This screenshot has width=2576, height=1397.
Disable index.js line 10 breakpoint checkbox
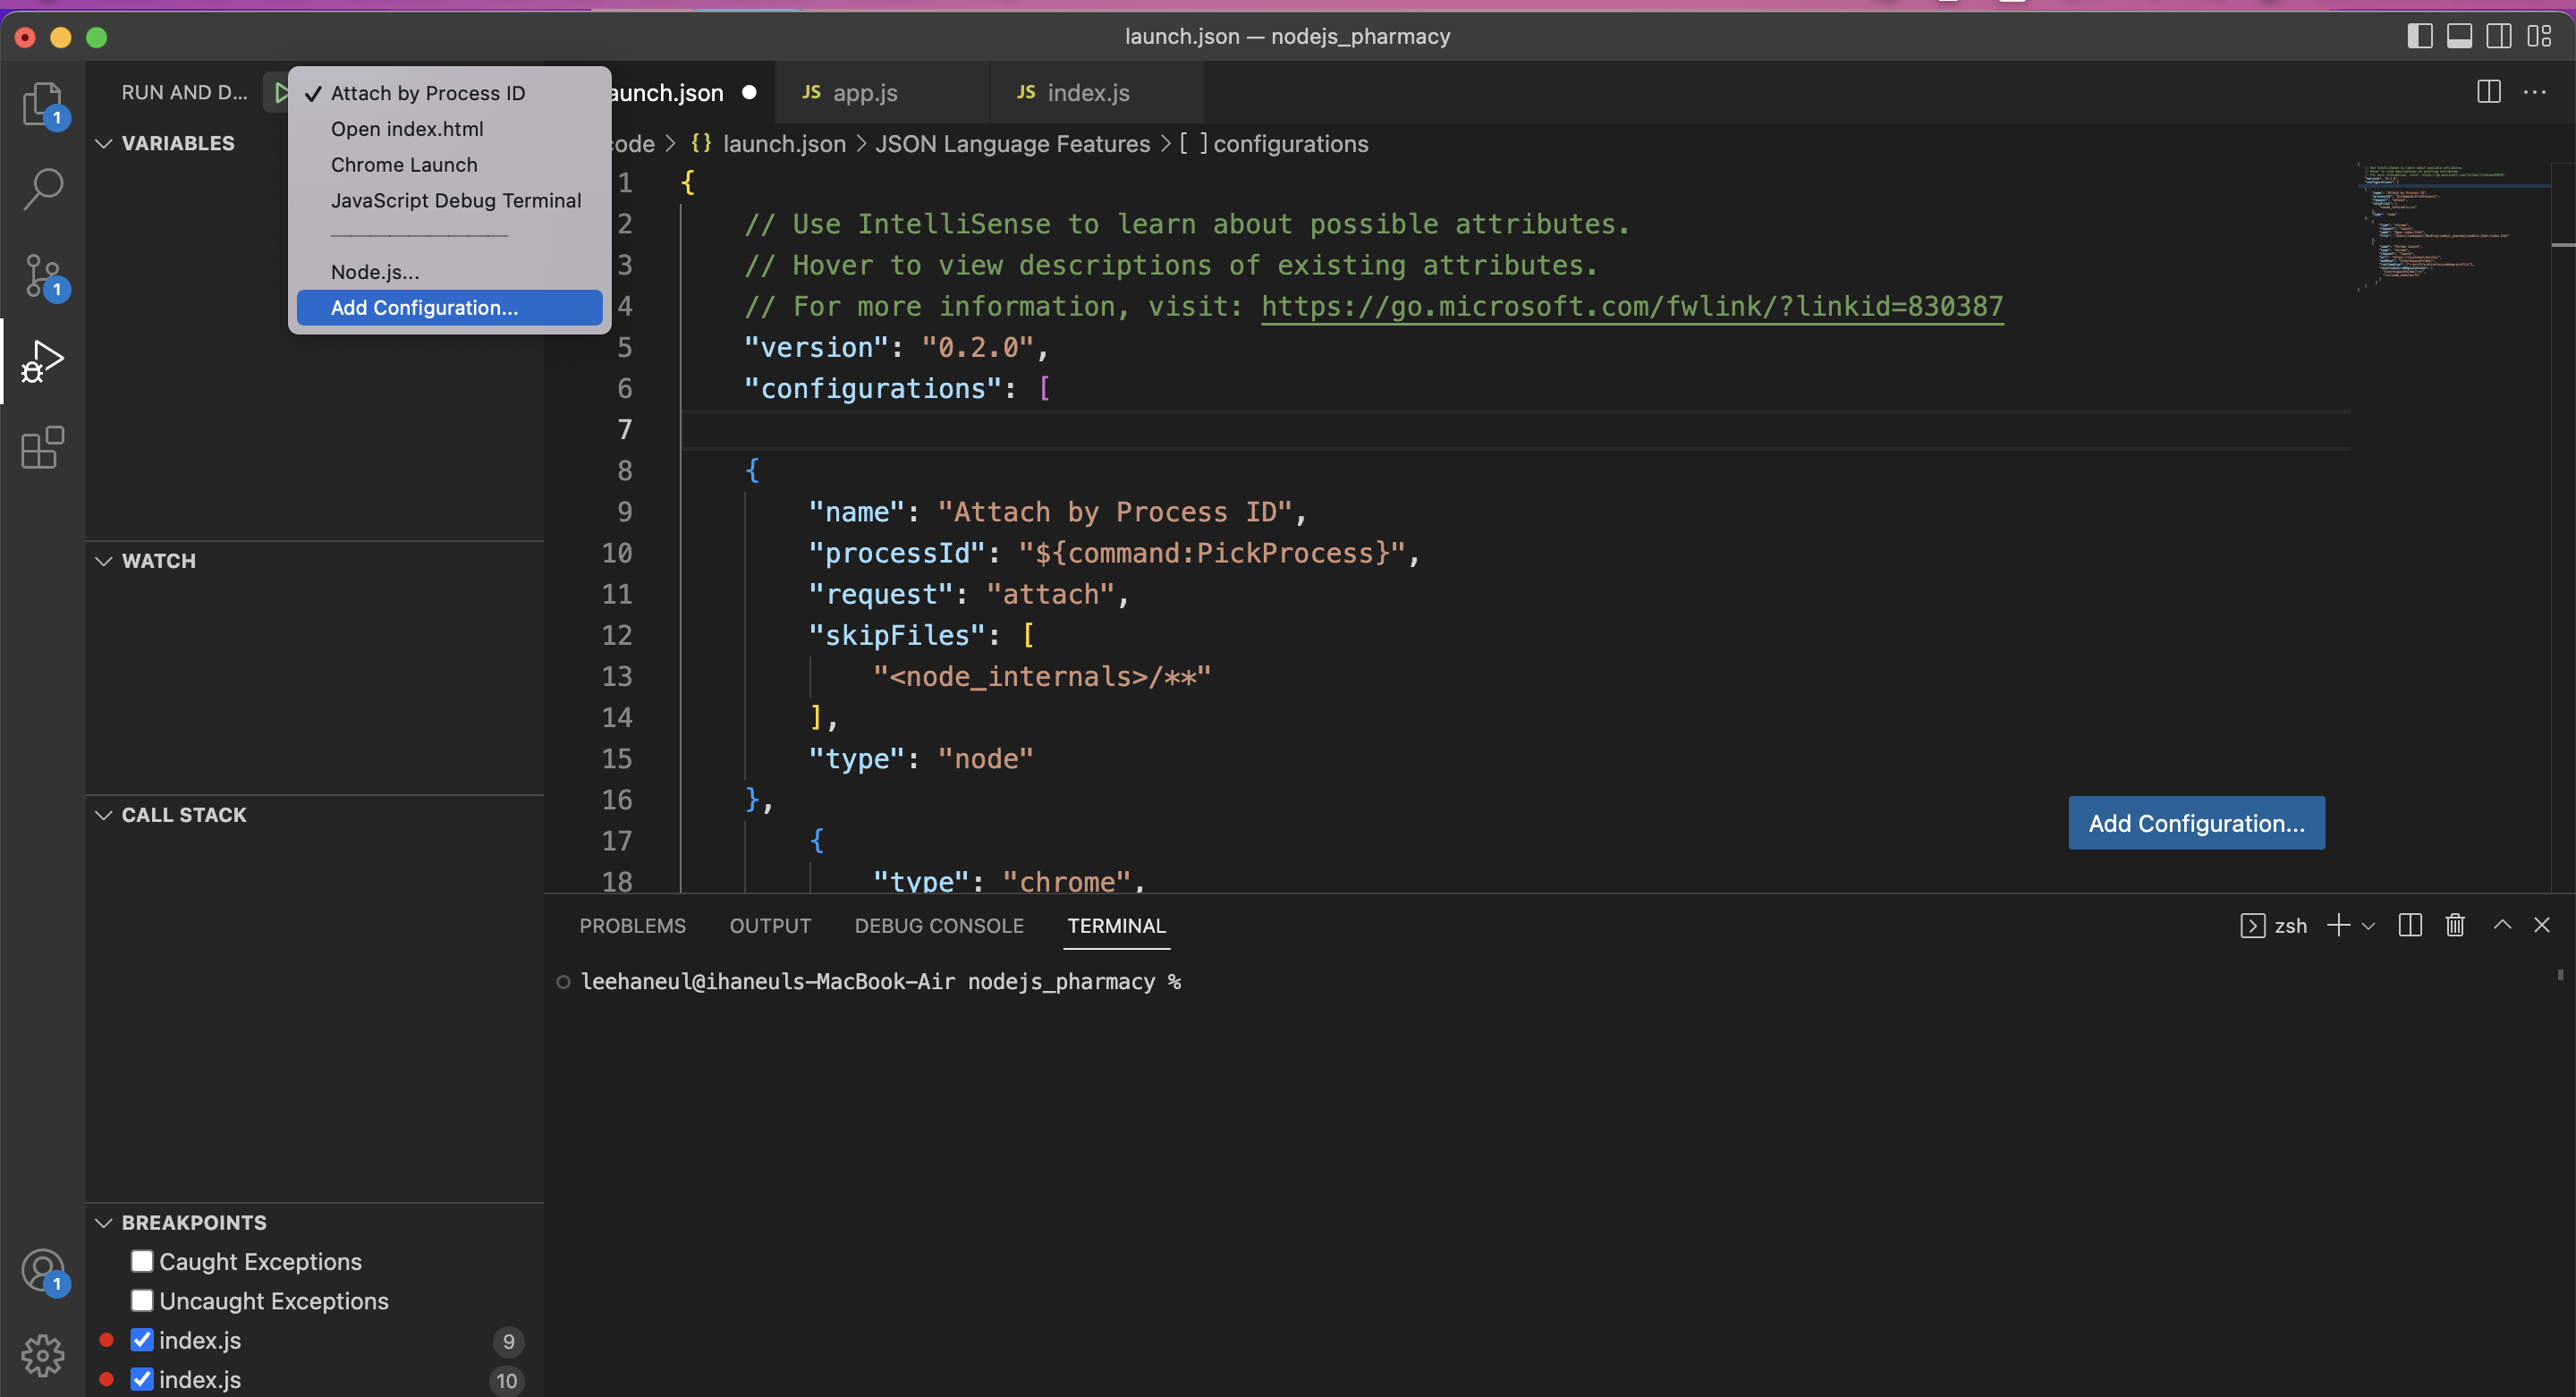[x=142, y=1378]
